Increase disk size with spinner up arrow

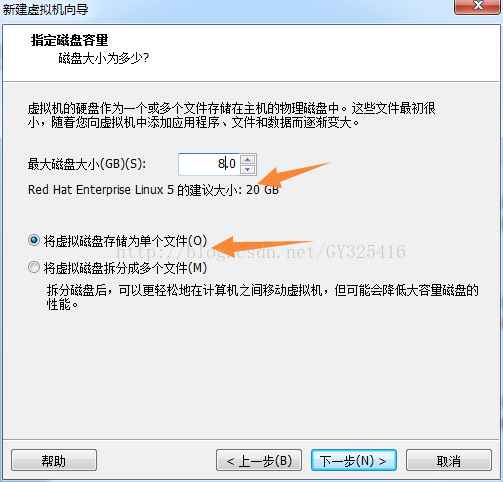[x=248, y=160]
